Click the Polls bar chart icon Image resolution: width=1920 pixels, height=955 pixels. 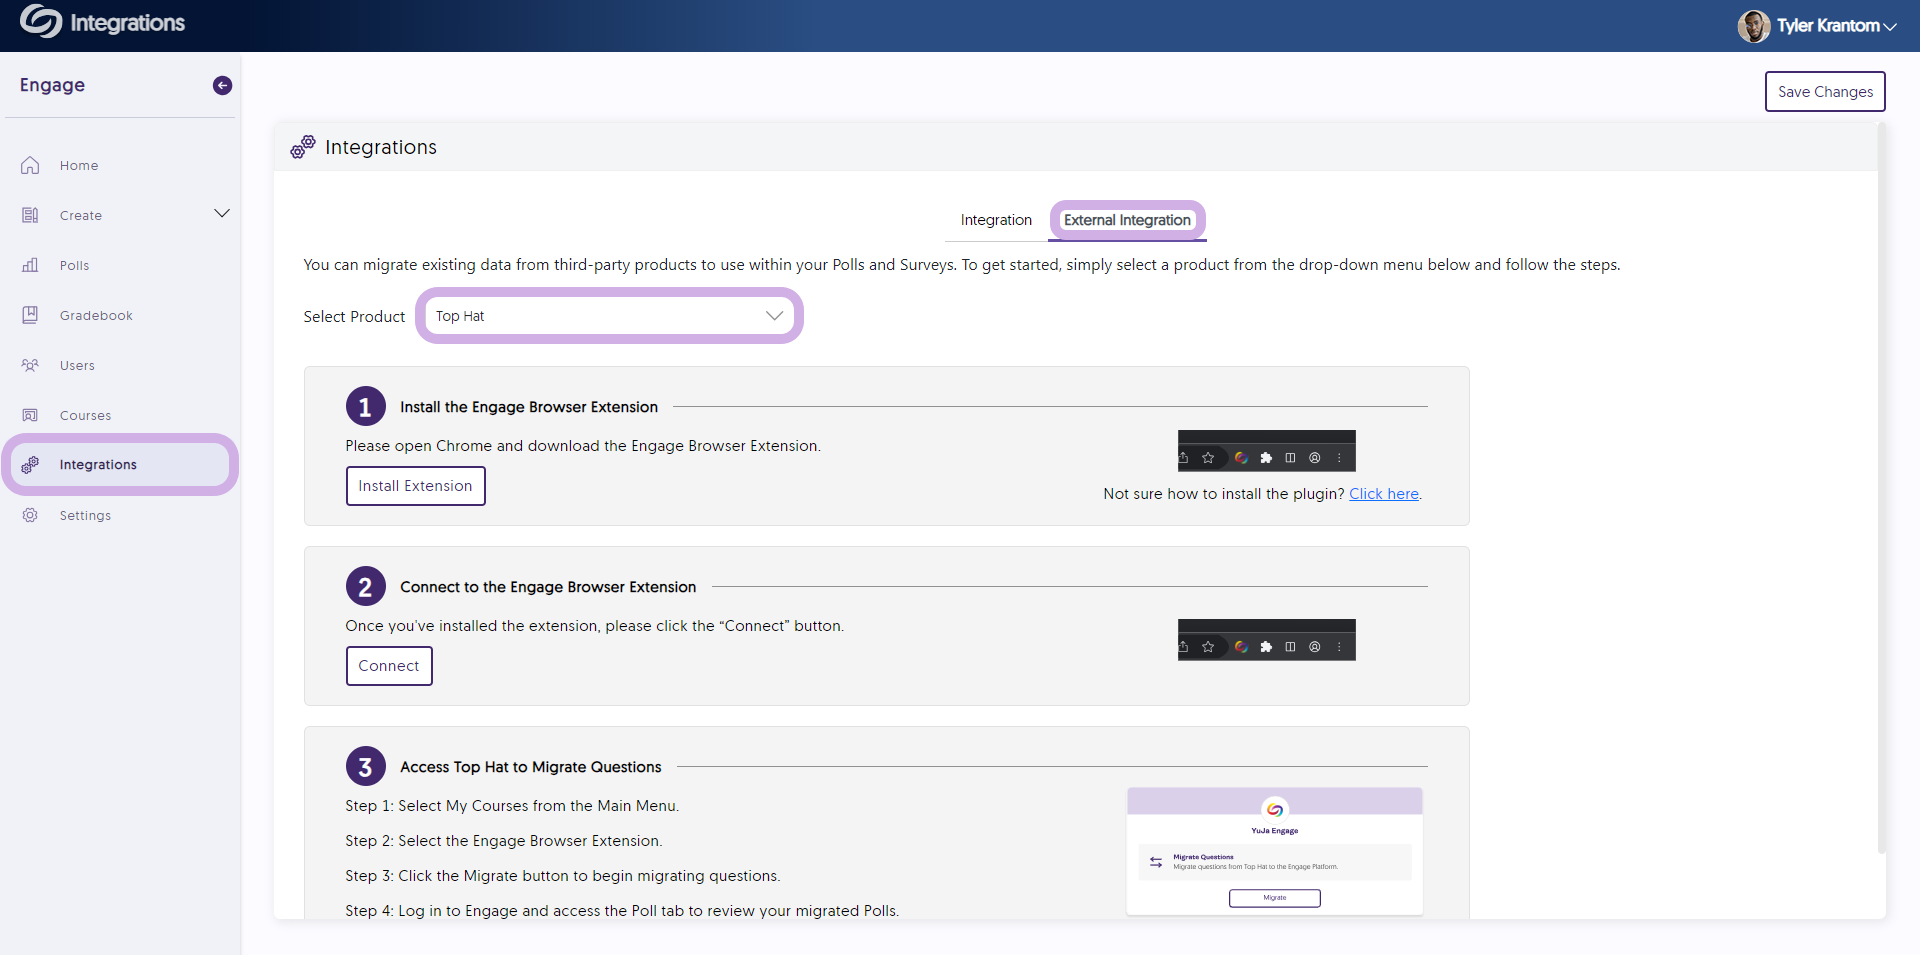point(30,265)
